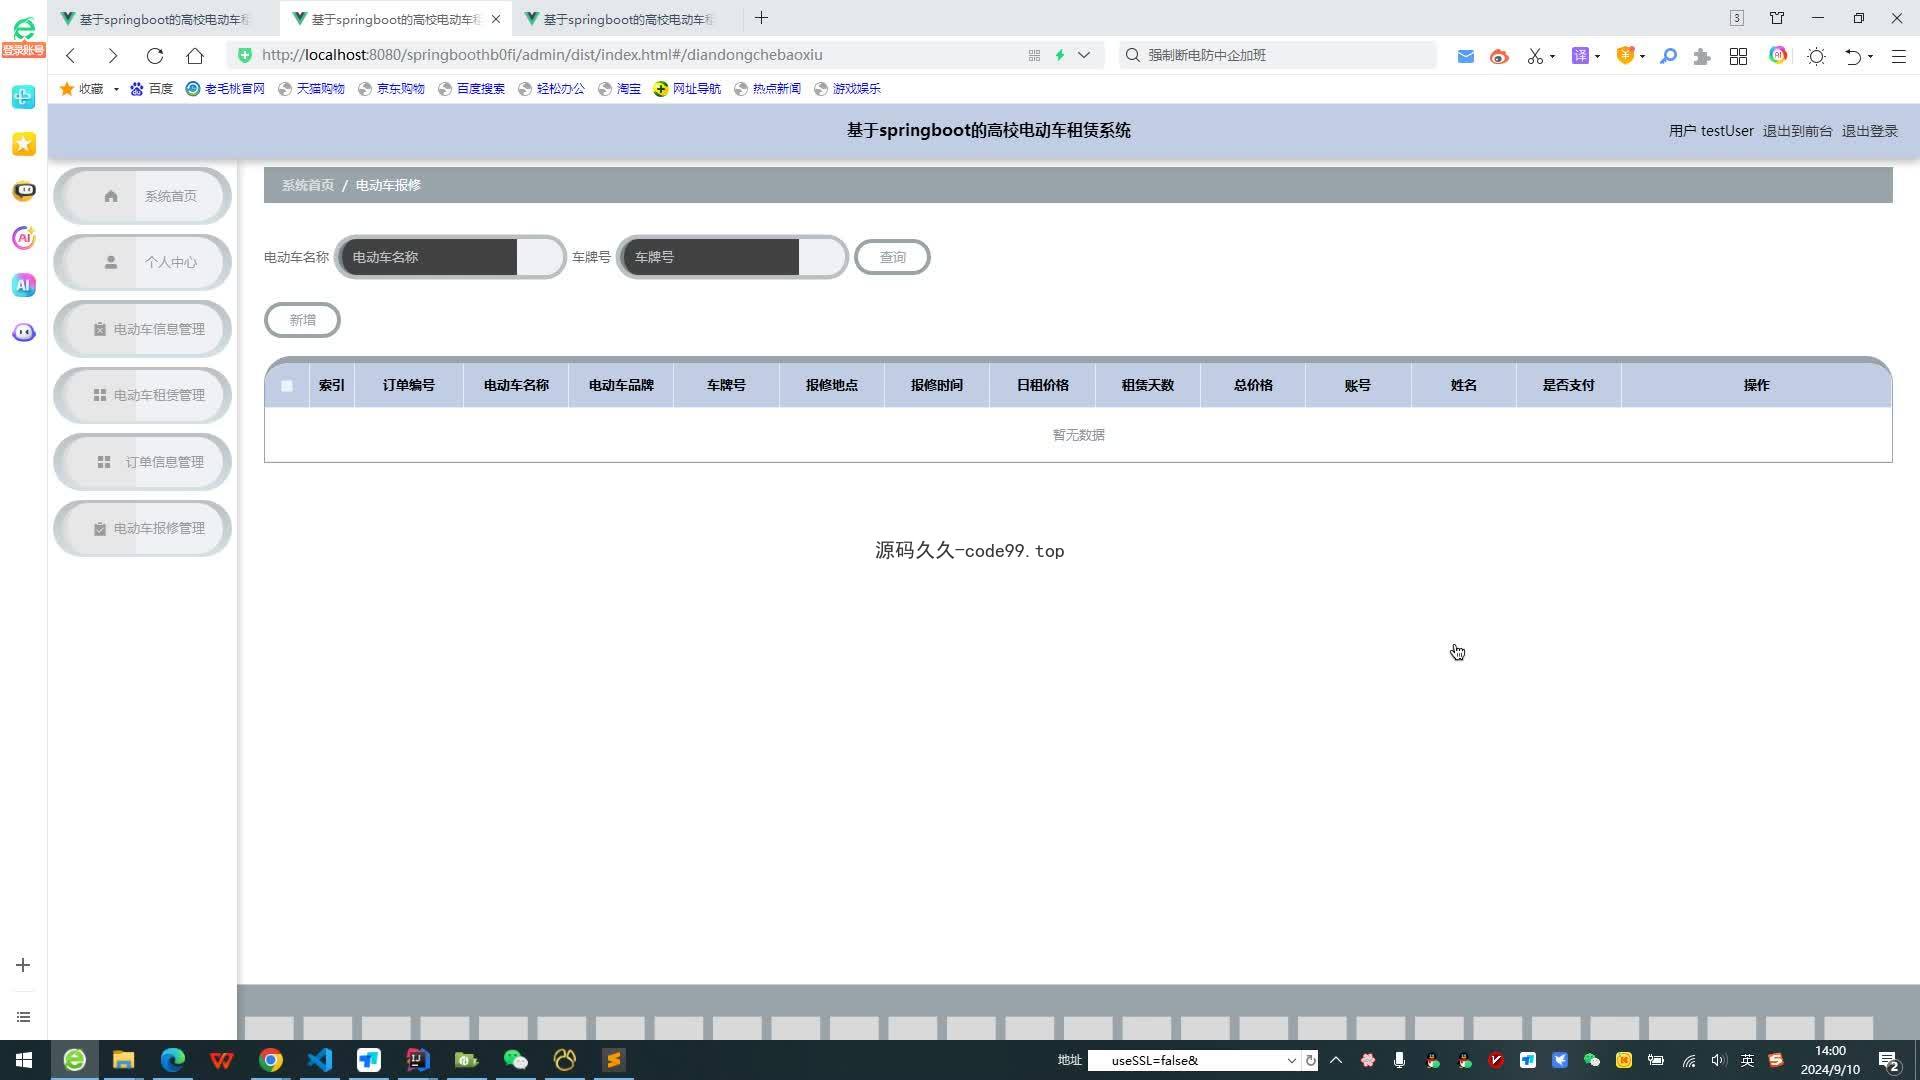Viewport: 1920px width, 1080px height.
Task: Open the Weibo icon in toolbar
Action: pos(1498,56)
